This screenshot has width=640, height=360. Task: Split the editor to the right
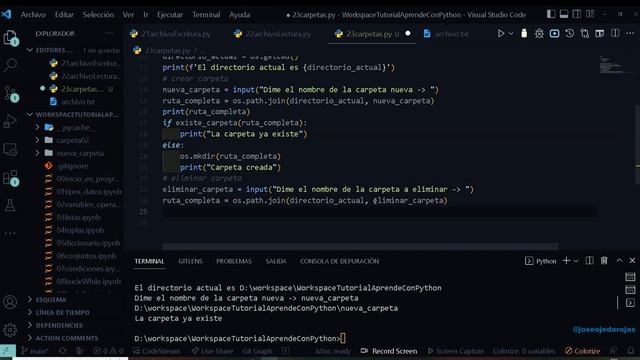(615, 33)
